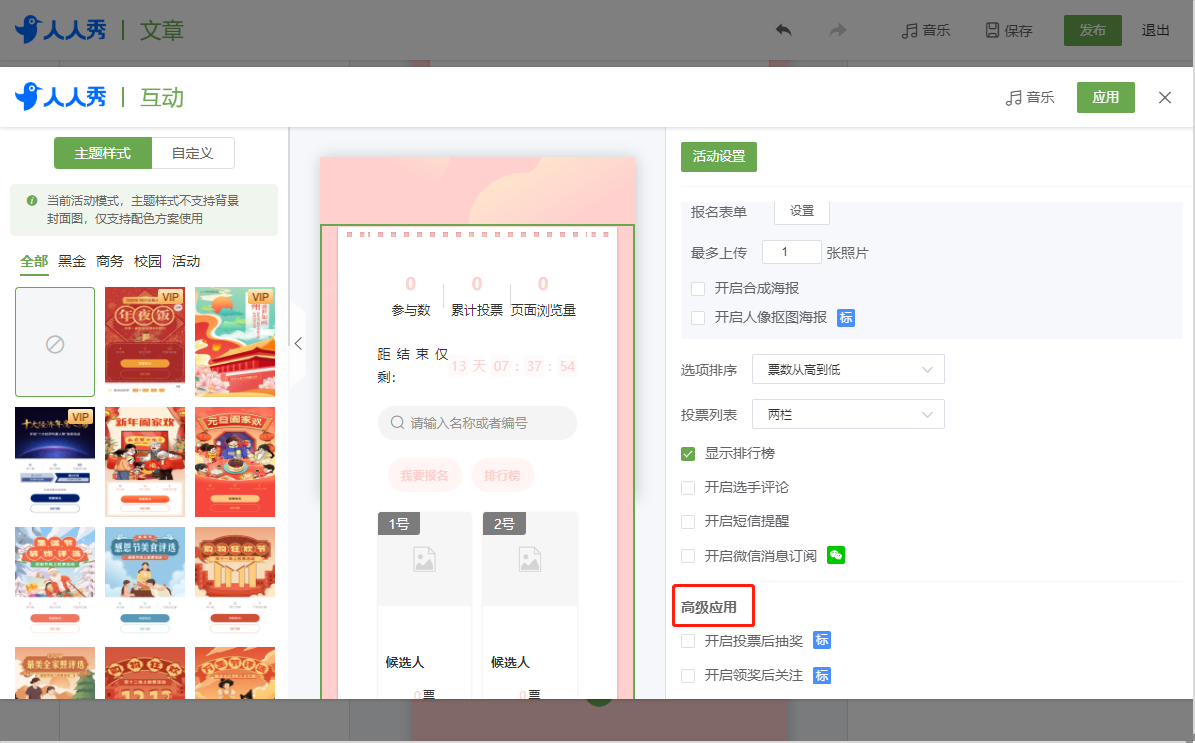Open 音乐 in the background editor toolbar
This screenshot has width=1195, height=743.
pyautogui.click(x=926, y=30)
